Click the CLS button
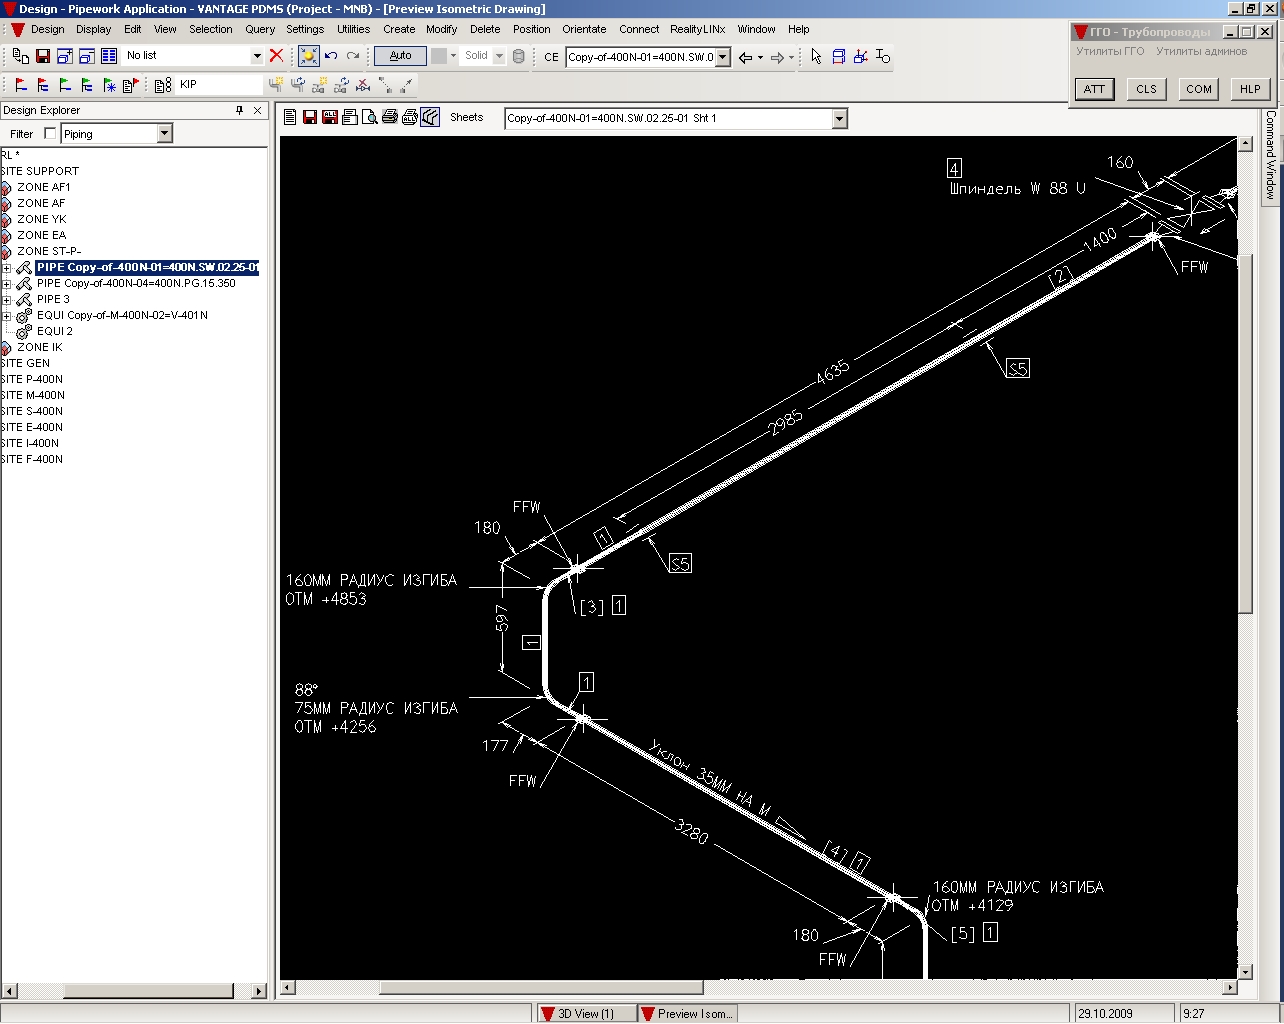This screenshot has width=1284, height=1024. (1147, 89)
